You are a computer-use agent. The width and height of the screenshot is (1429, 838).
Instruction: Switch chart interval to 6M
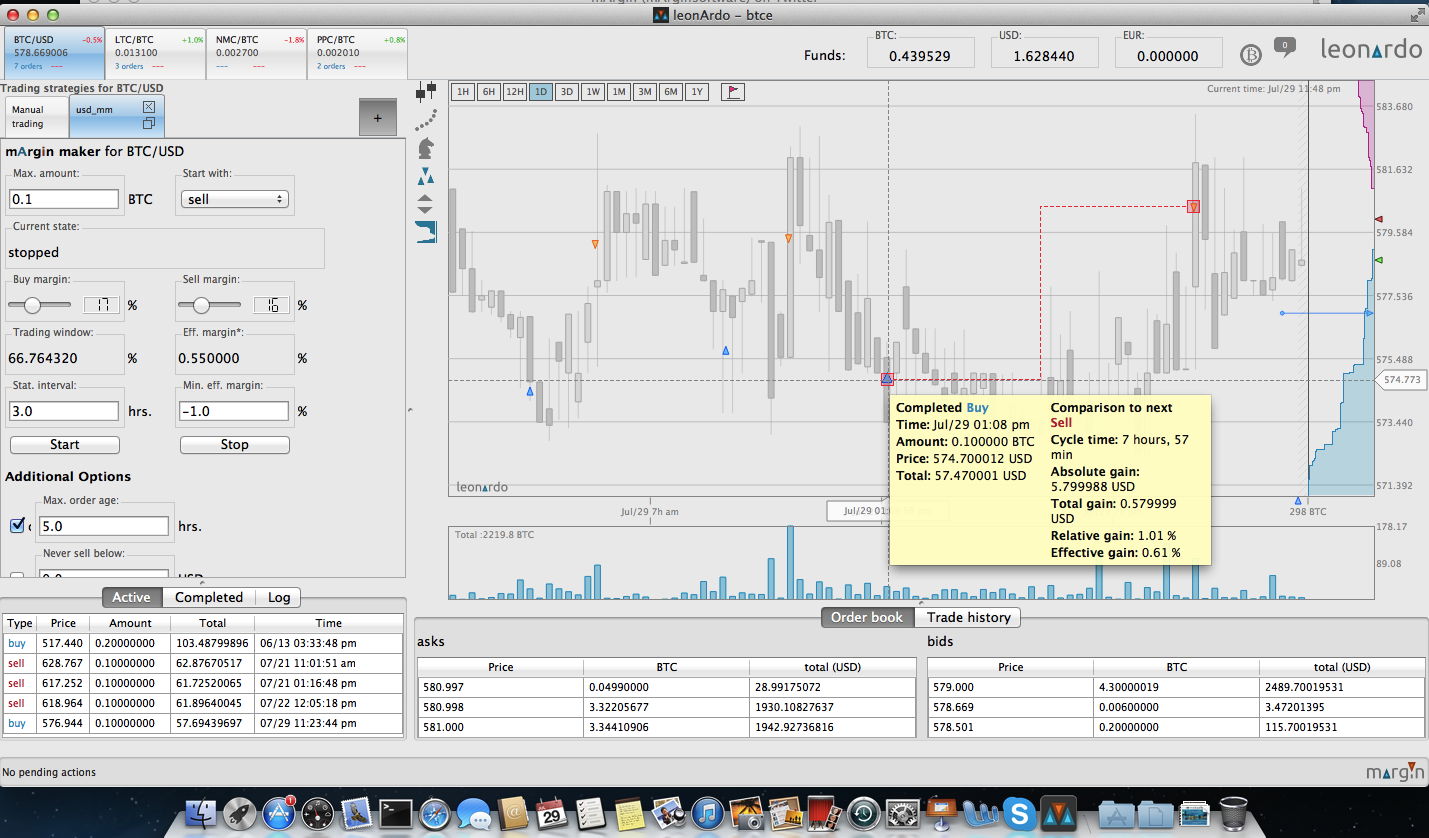671,92
